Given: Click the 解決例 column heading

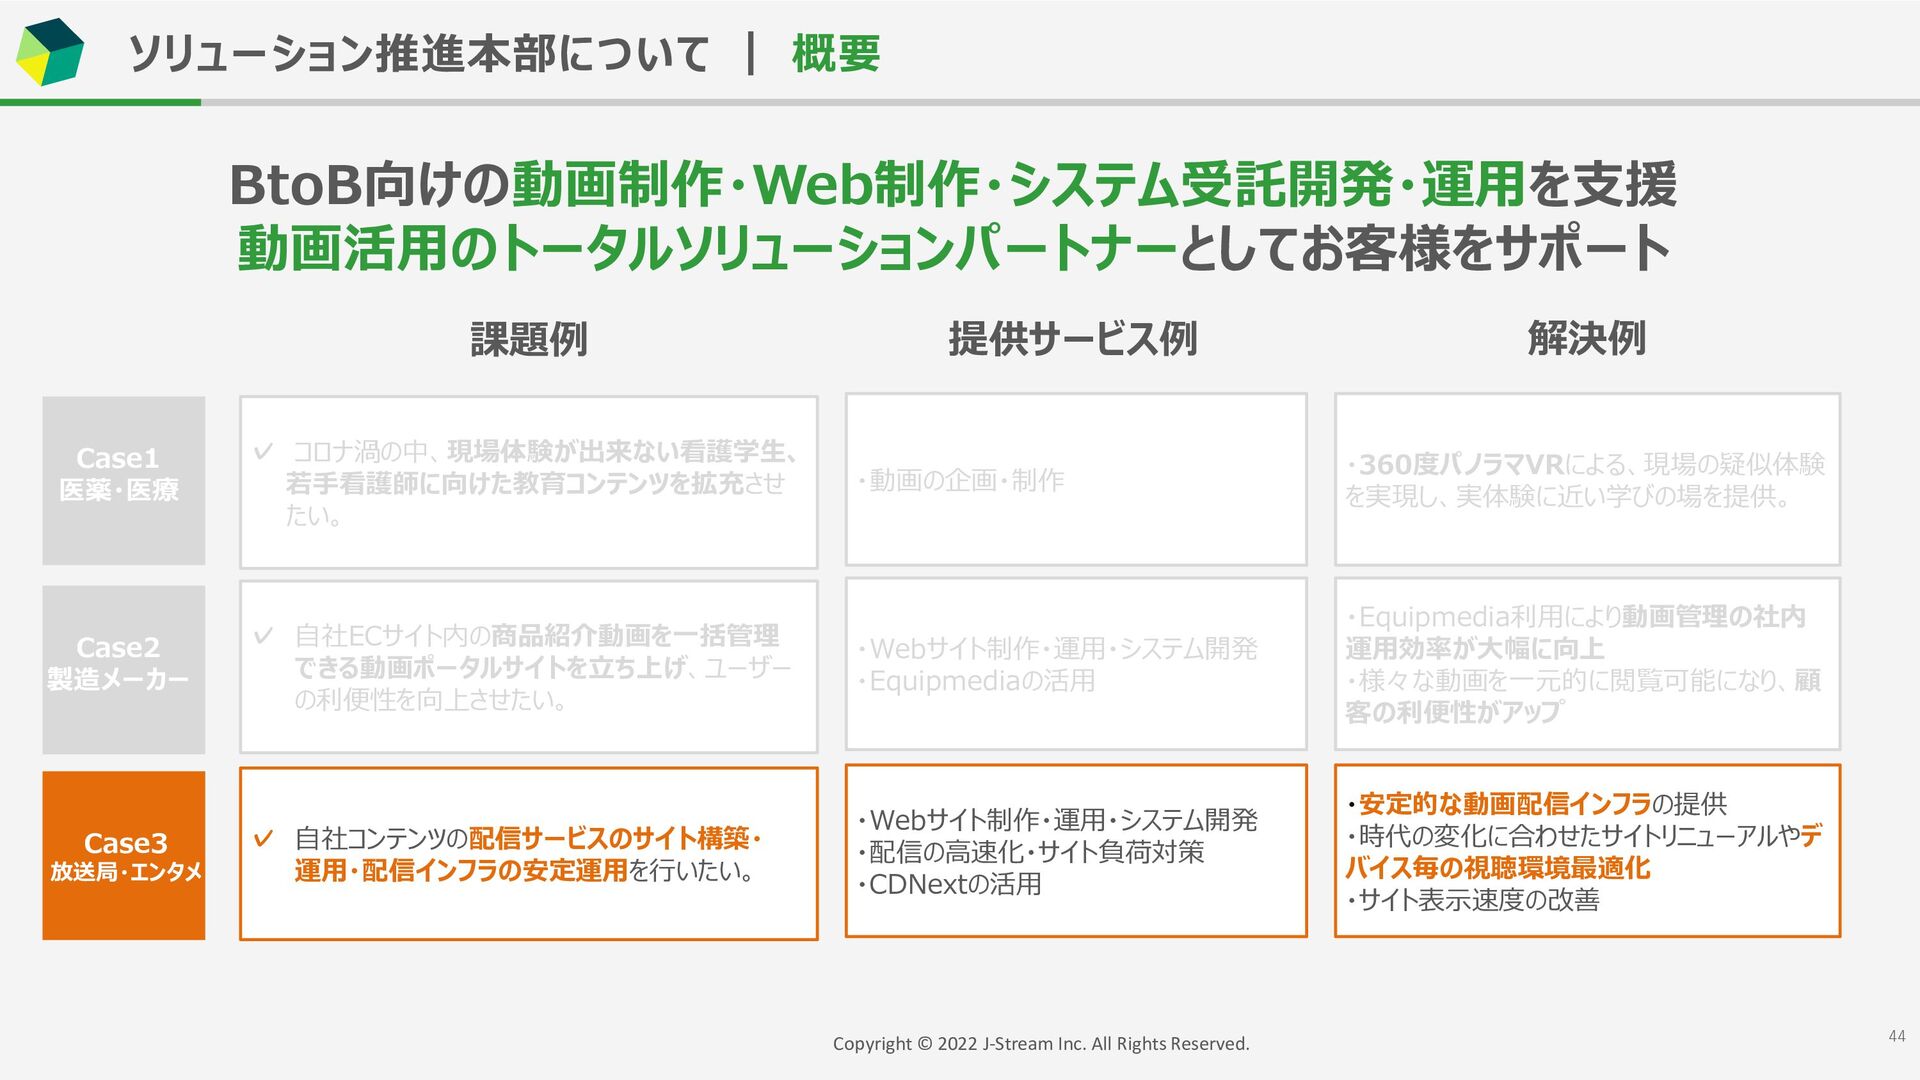Looking at the screenshot, I should tap(1586, 339).
